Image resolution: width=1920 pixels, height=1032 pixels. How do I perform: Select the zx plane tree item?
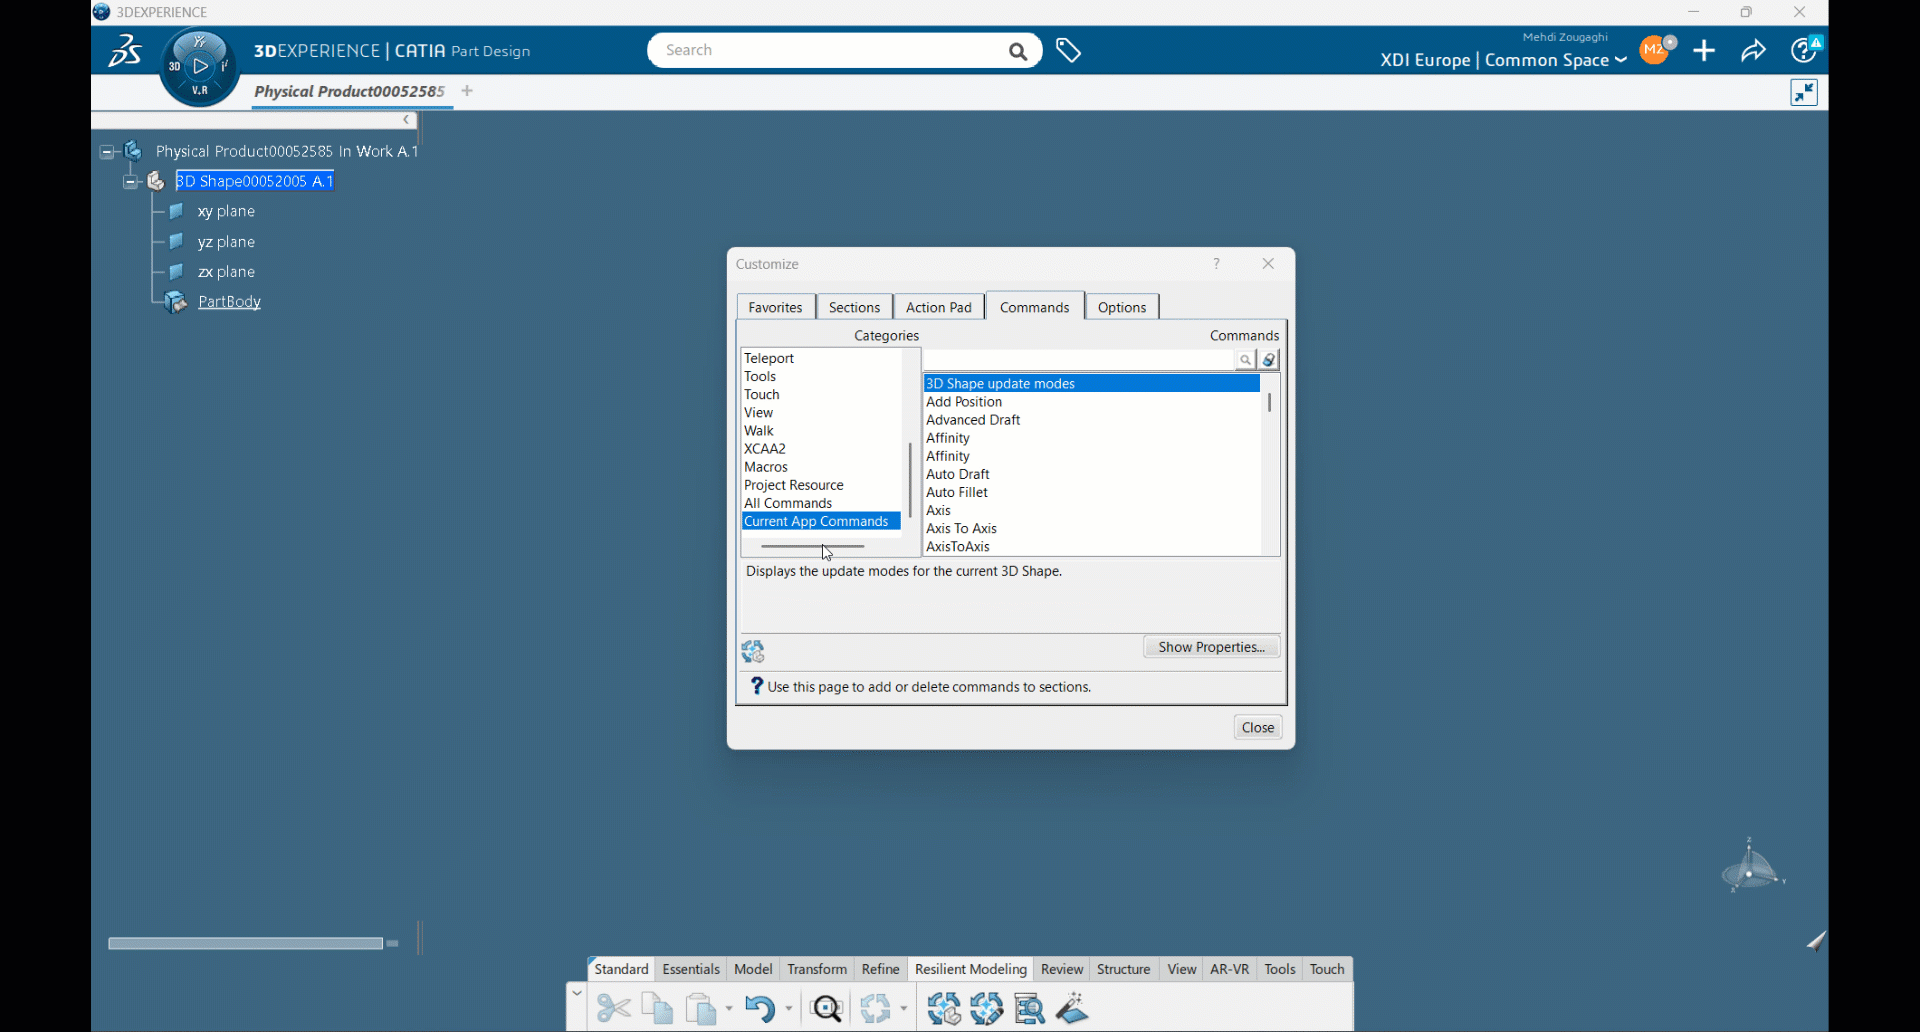pyautogui.click(x=226, y=272)
